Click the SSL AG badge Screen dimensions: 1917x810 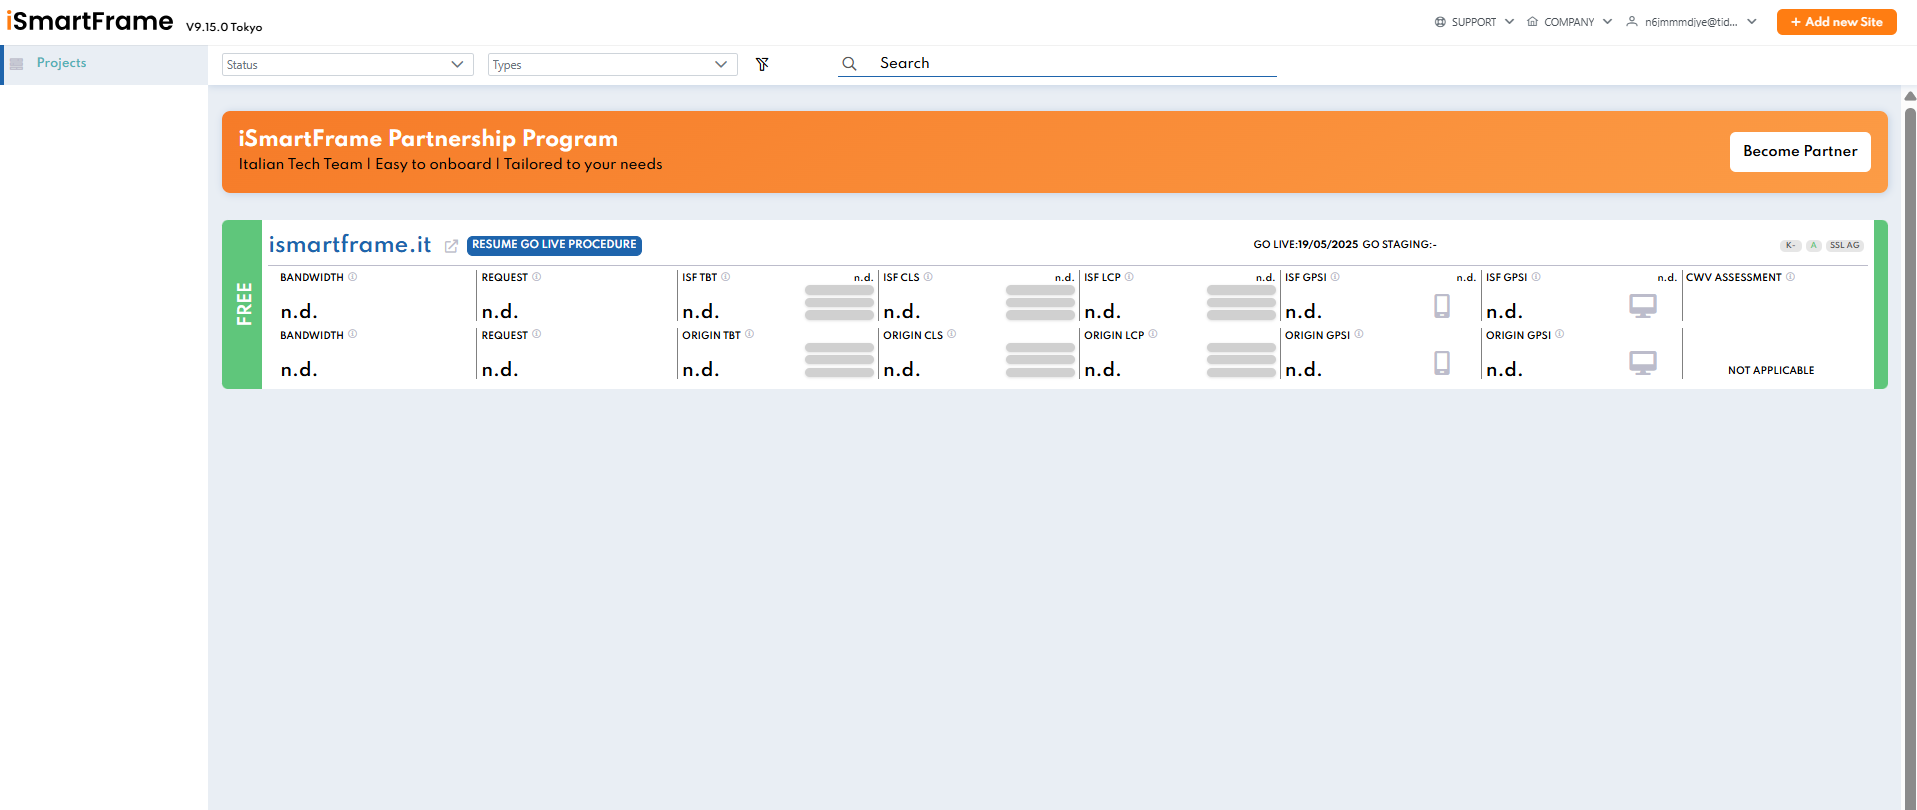1845,245
